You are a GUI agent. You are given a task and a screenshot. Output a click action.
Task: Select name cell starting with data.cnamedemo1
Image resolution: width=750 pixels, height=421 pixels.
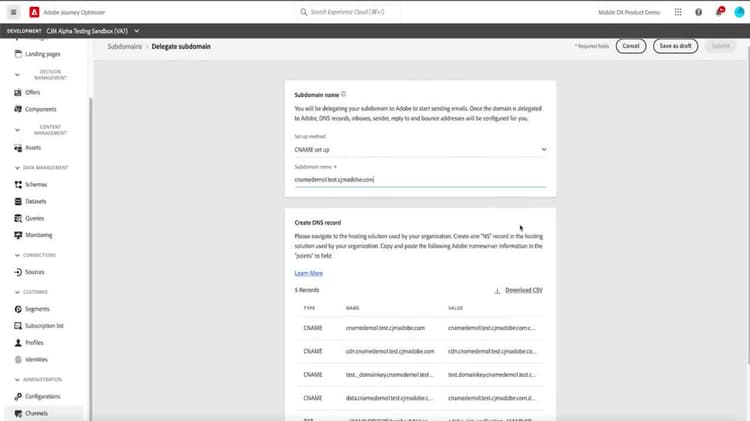pos(389,398)
